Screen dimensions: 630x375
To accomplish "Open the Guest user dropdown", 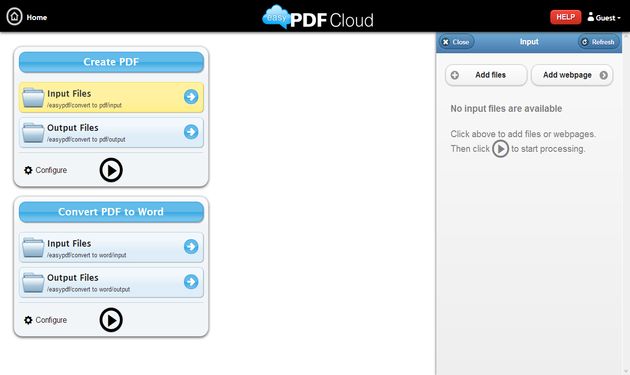I will pyautogui.click(x=604, y=17).
